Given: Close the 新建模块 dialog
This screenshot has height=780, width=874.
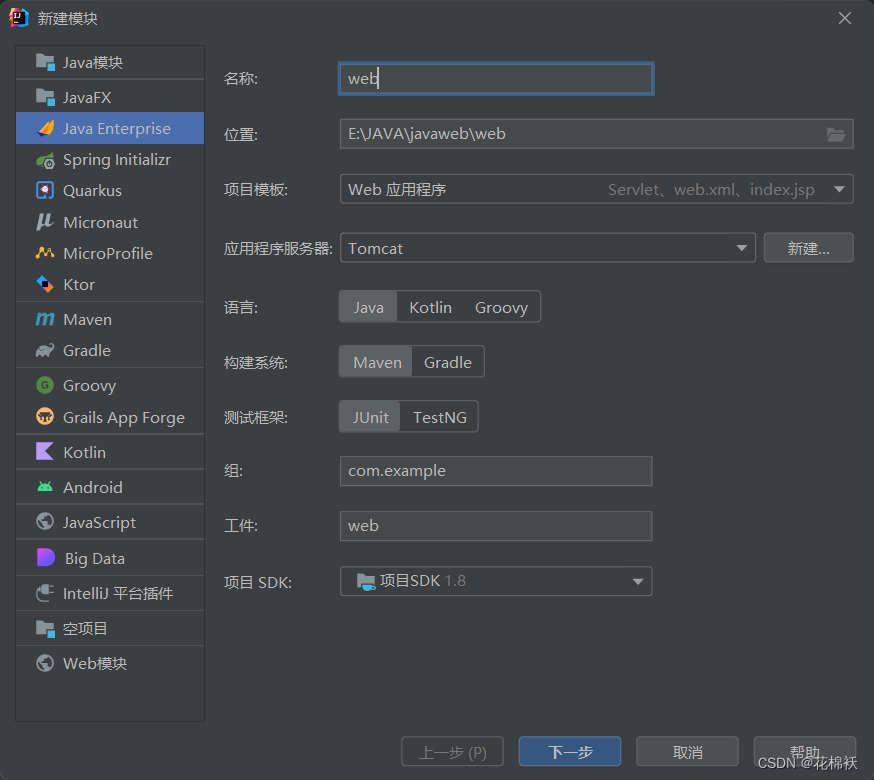Looking at the screenshot, I should click(x=844, y=18).
